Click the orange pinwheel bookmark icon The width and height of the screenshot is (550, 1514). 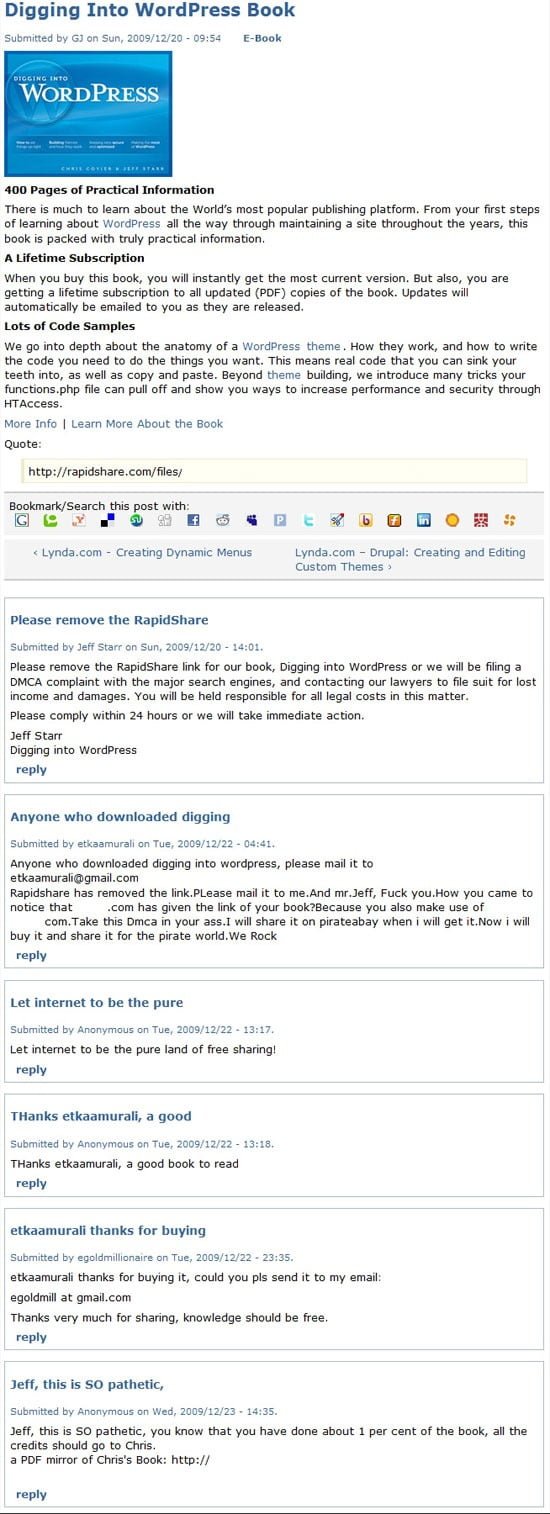[510, 520]
